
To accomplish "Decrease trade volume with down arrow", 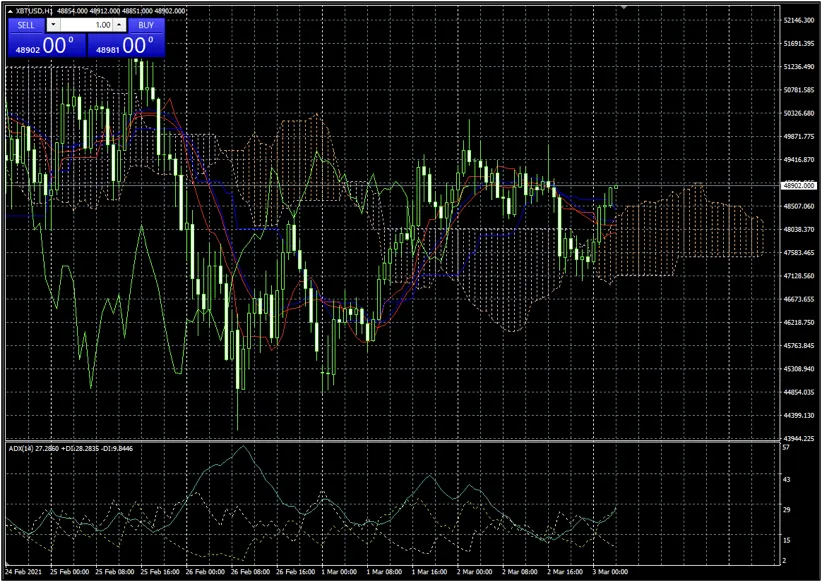I will [53, 25].
